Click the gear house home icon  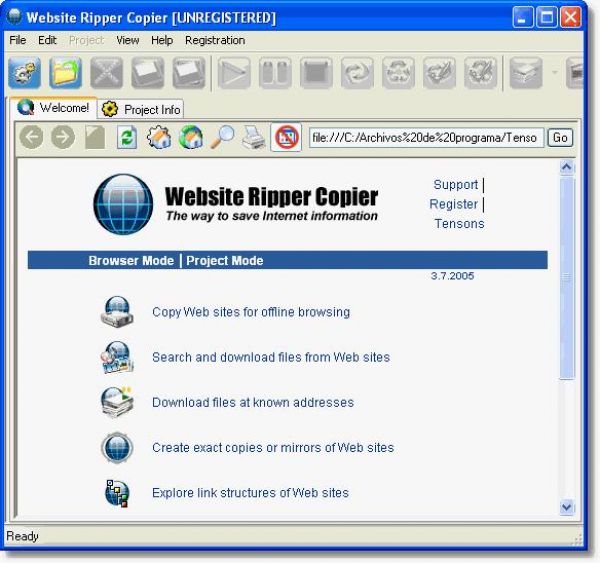[x=159, y=137]
